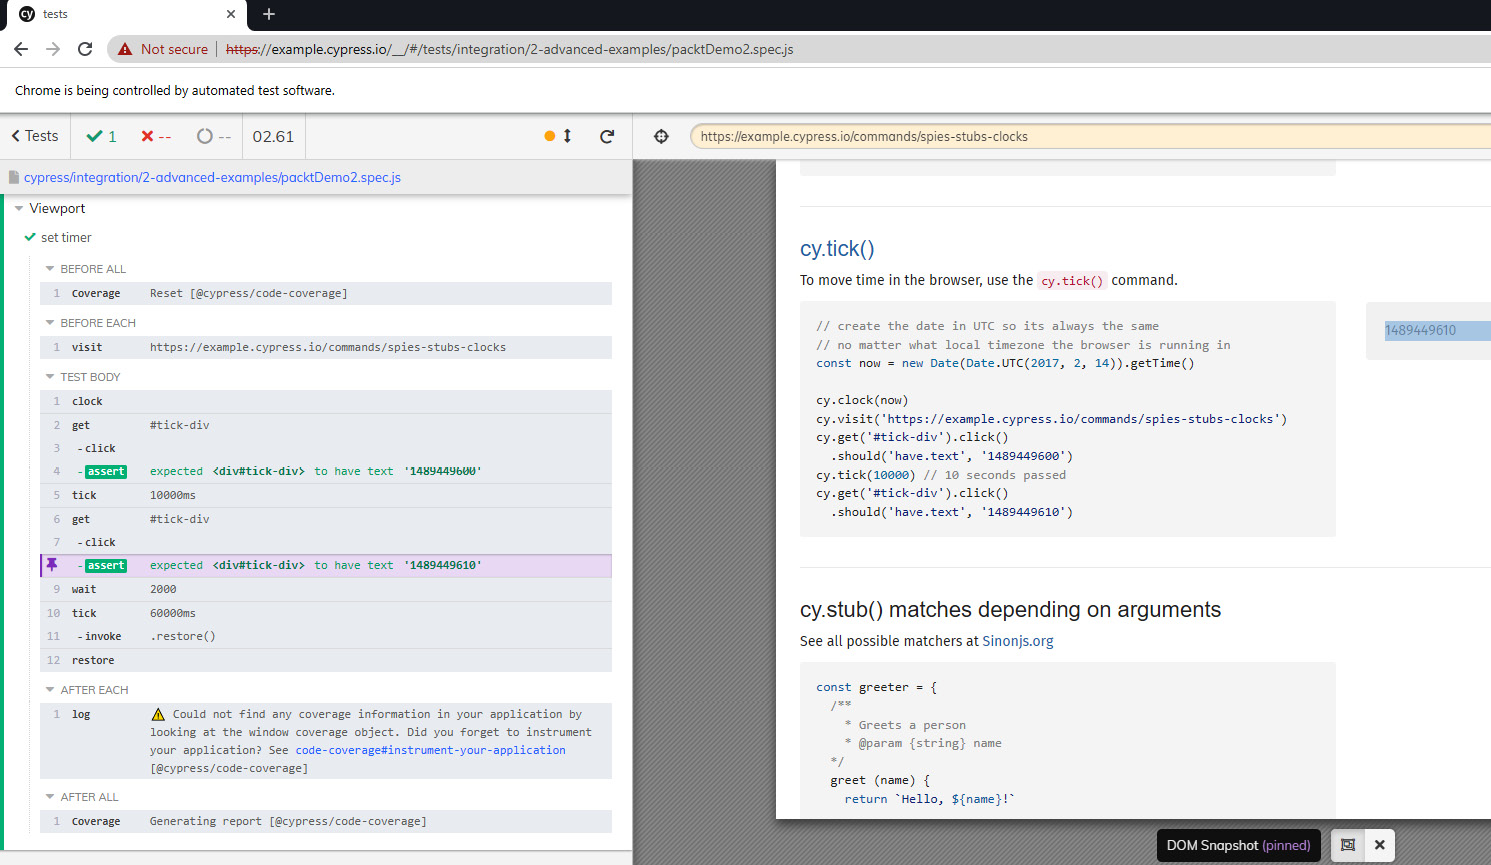The height and width of the screenshot is (865, 1491).
Task: Select the pinned assert '1489449610' row
Action: (326, 565)
